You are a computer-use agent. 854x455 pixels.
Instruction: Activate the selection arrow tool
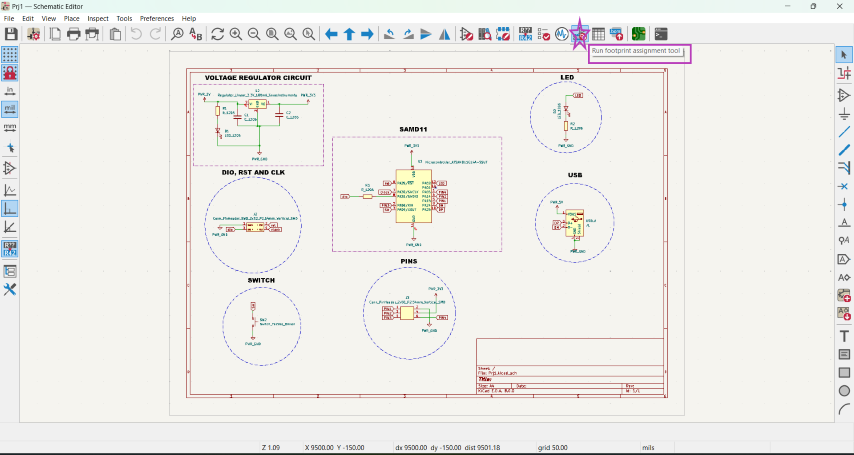pyautogui.click(x=844, y=54)
